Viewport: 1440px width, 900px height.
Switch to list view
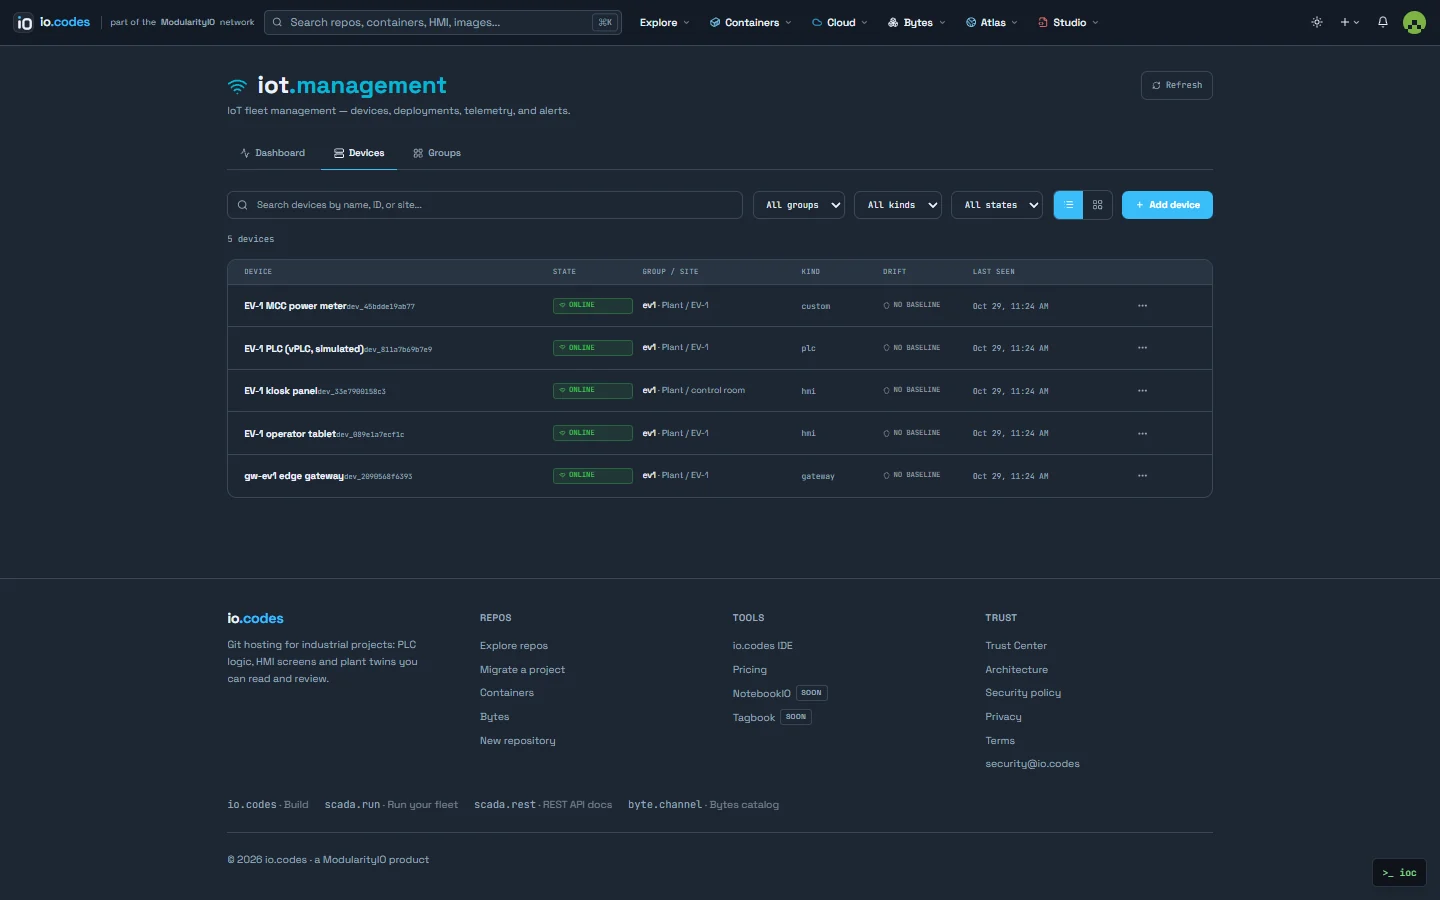click(1069, 205)
